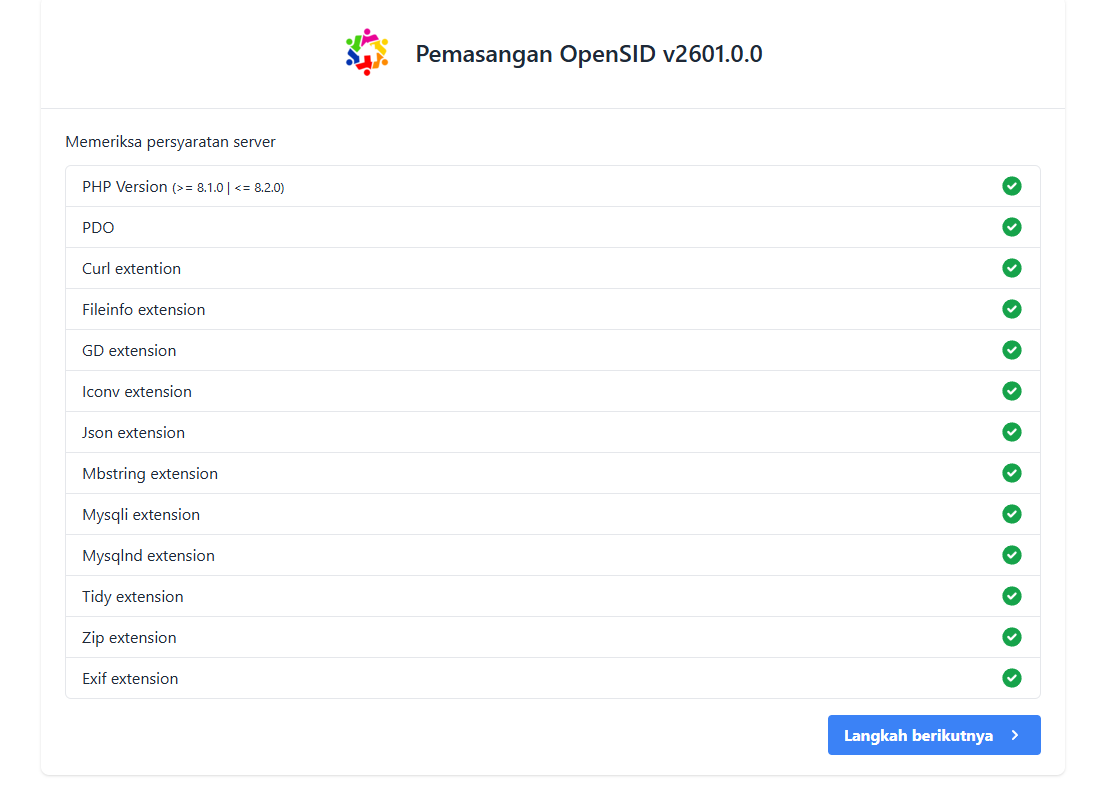Viewport: 1110px width, 790px height.
Task: Click the Zip extension status check
Action: point(1012,637)
